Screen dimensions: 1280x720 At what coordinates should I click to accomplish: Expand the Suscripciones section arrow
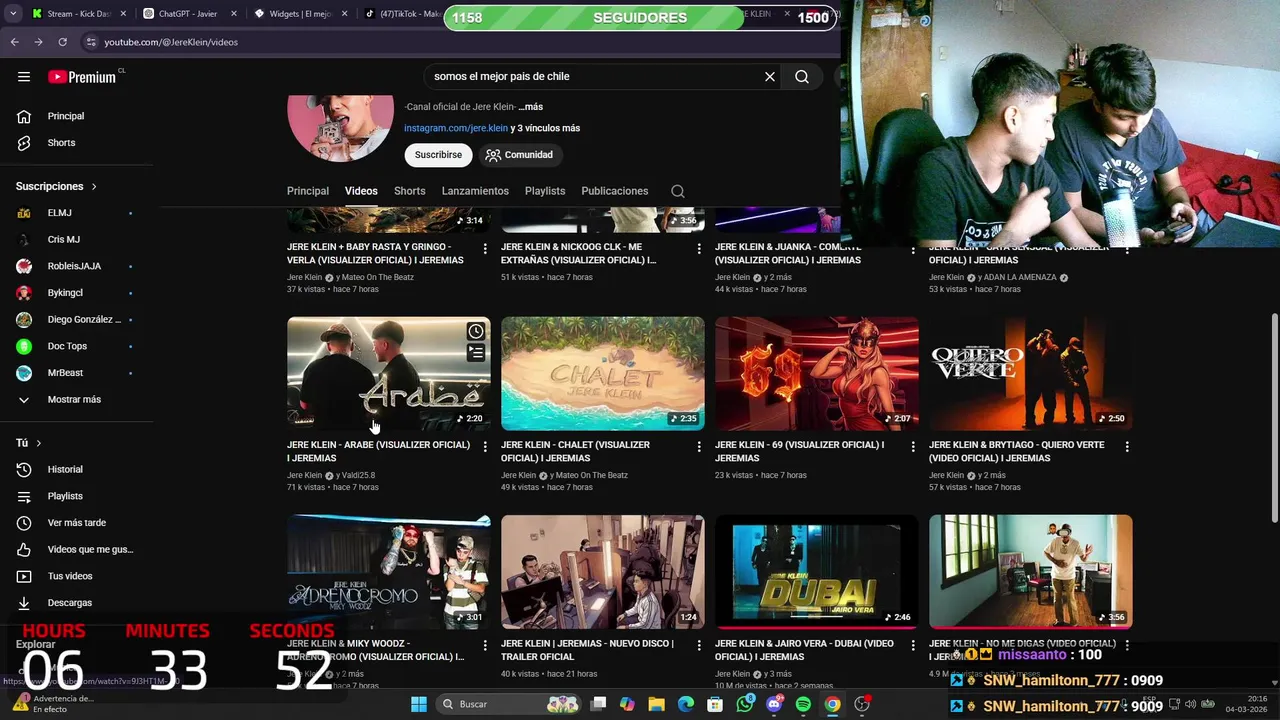coord(94,187)
